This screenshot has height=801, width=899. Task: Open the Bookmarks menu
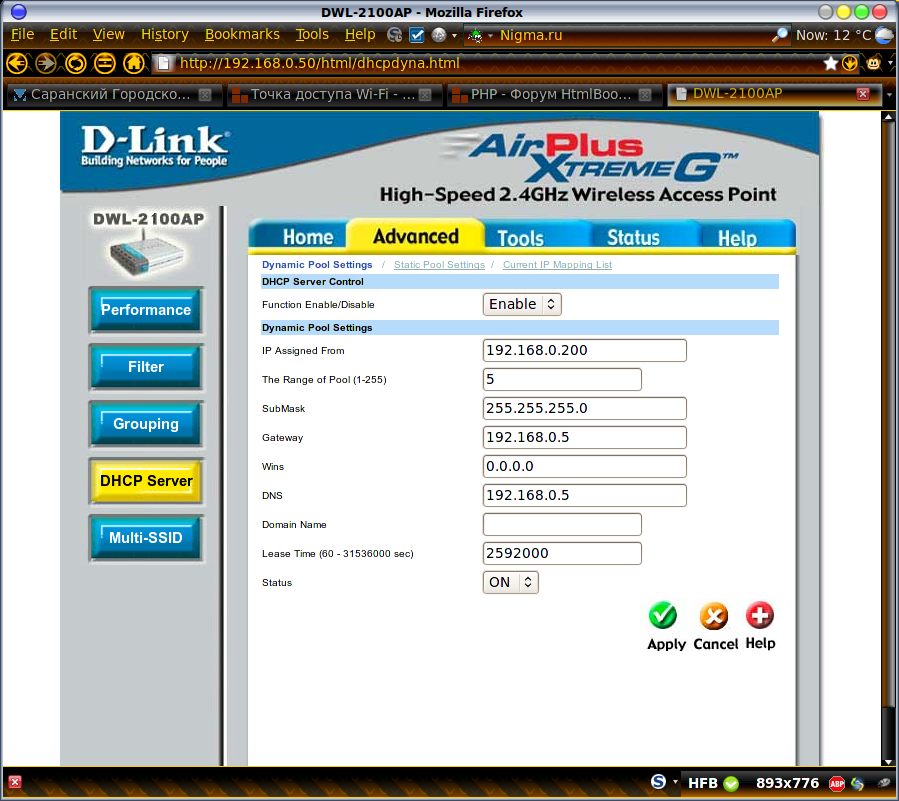(x=242, y=35)
